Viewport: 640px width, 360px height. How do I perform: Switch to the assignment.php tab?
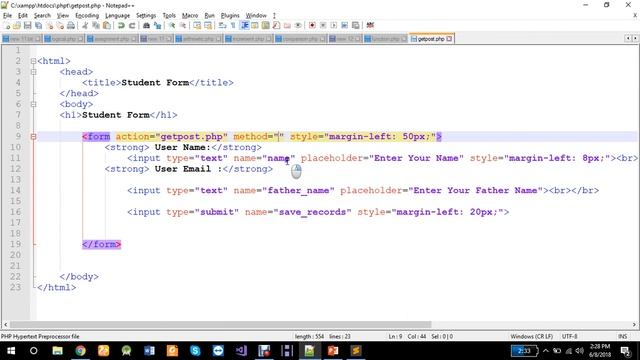tap(111, 39)
